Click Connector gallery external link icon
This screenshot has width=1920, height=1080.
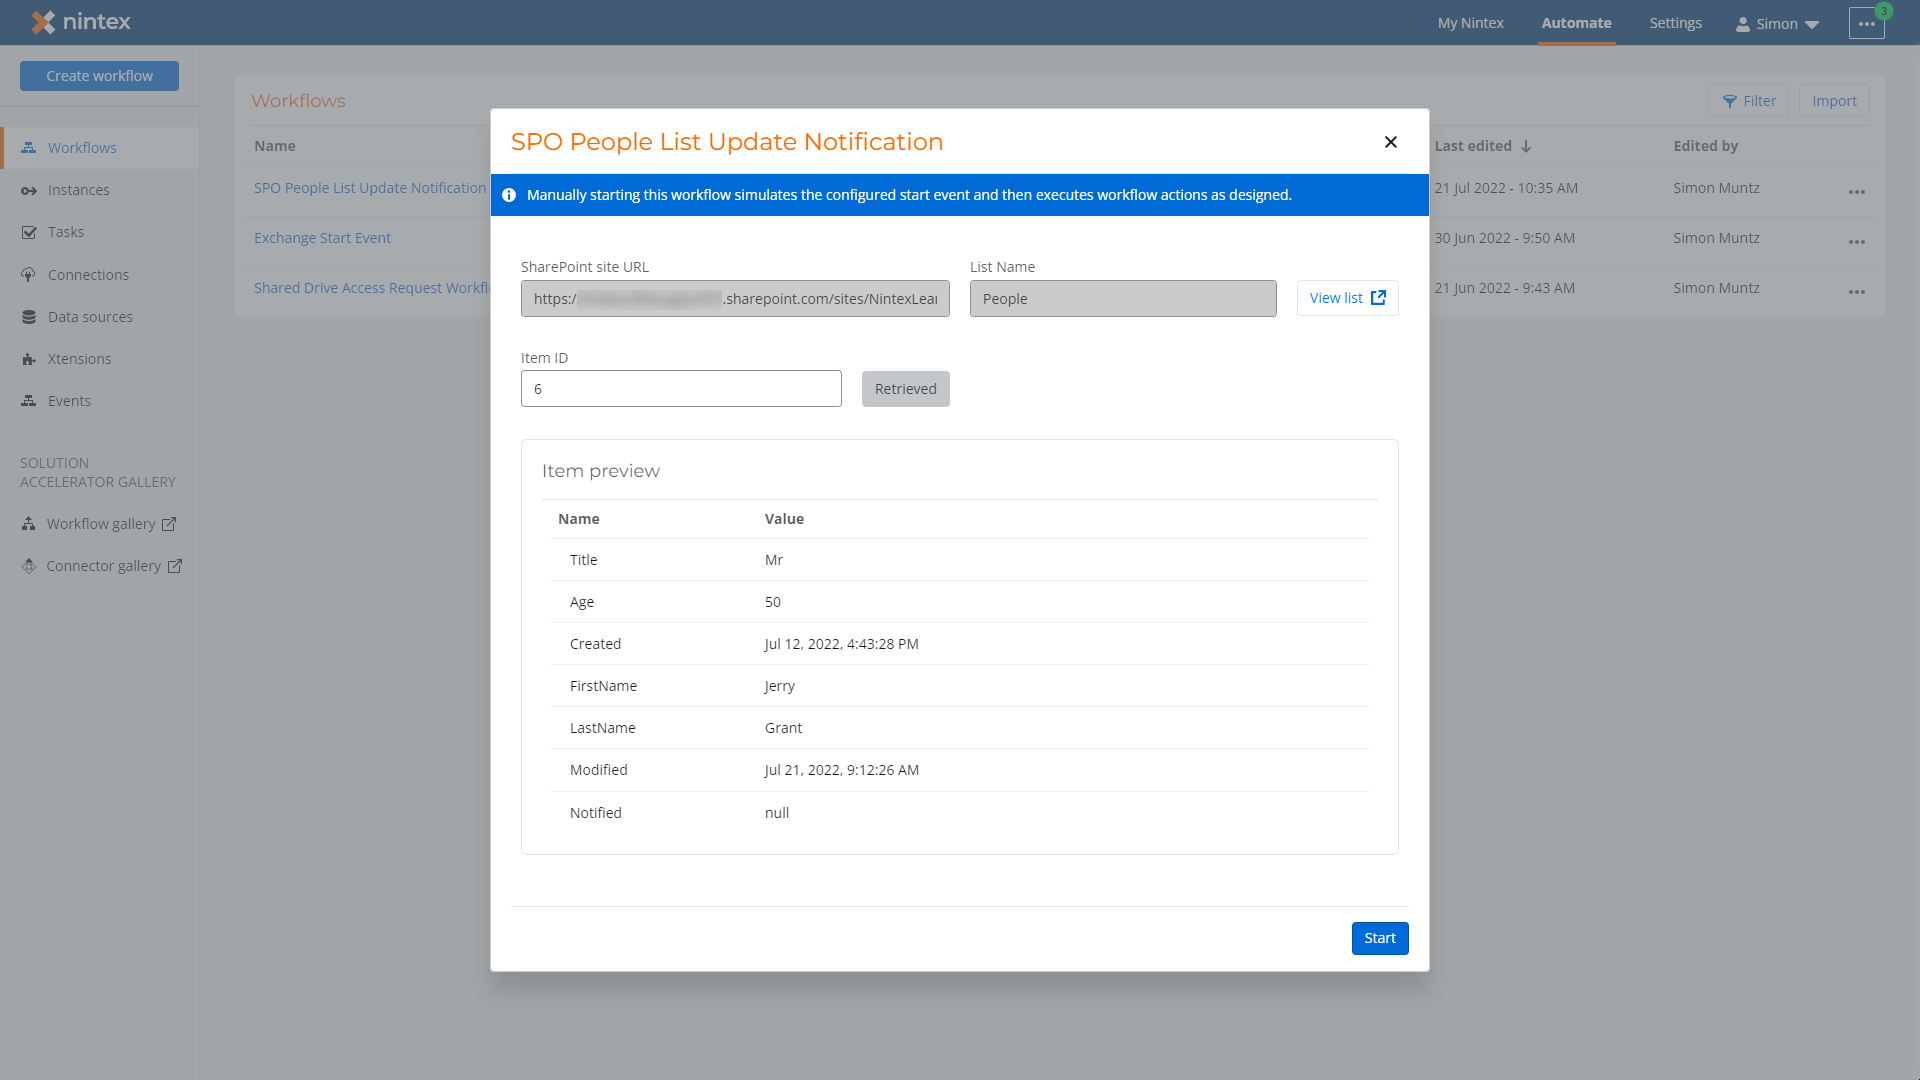pos(175,566)
